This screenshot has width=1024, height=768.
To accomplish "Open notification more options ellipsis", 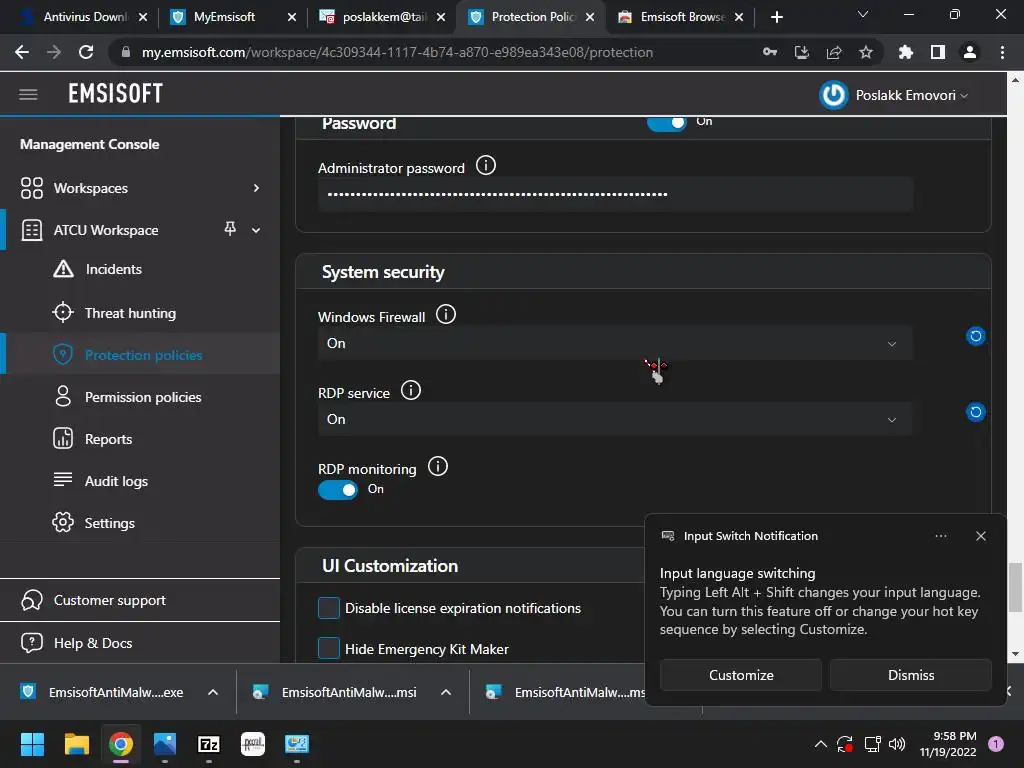I will (940, 536).
